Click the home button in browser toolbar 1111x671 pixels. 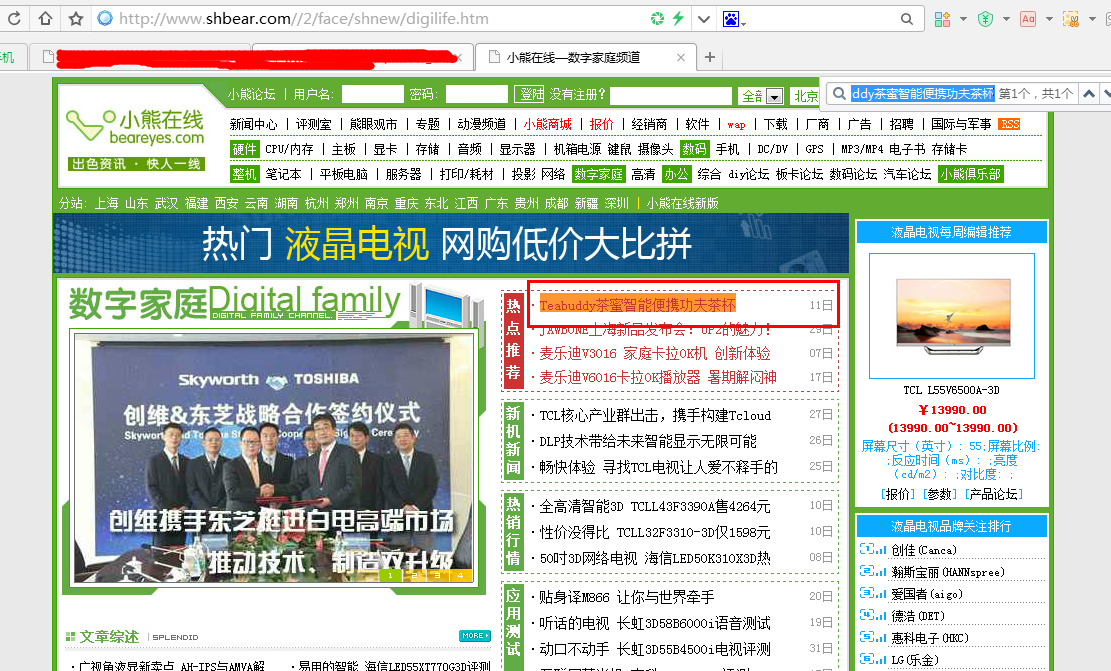(45, 18)
